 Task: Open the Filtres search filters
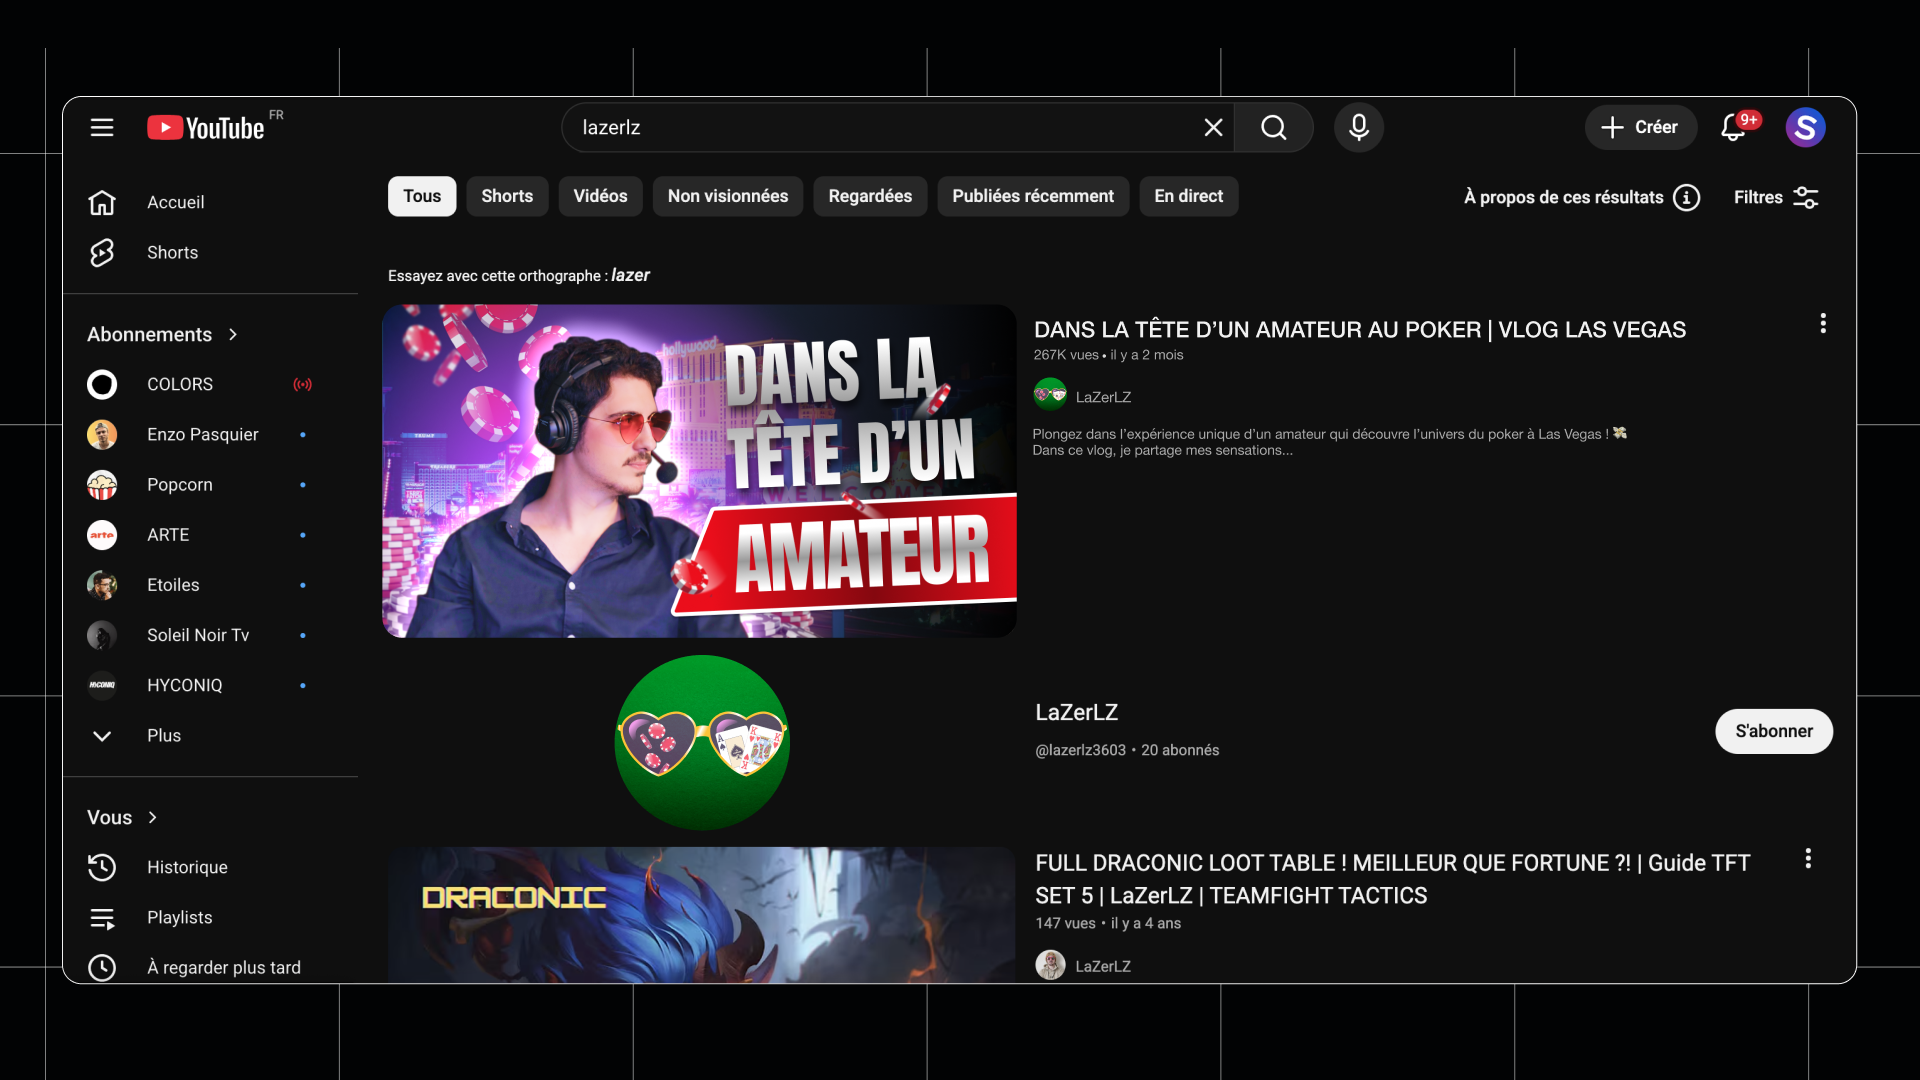(x=1776, y=197)
